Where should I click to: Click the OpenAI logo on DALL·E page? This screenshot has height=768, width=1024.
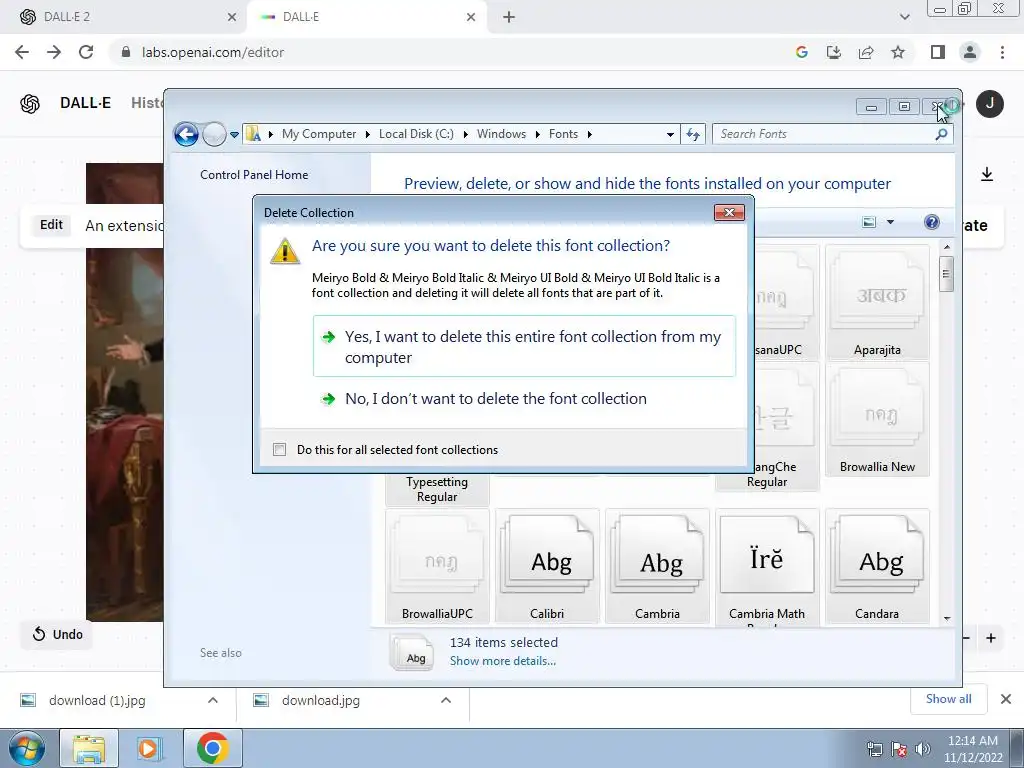30,104
